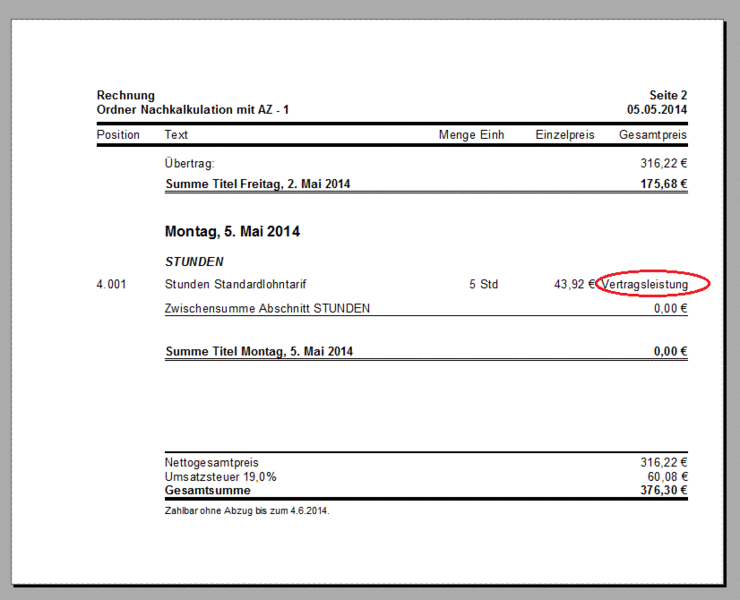Click the 'Text' column header
The image size is (740, 600).
click(176, 135)
